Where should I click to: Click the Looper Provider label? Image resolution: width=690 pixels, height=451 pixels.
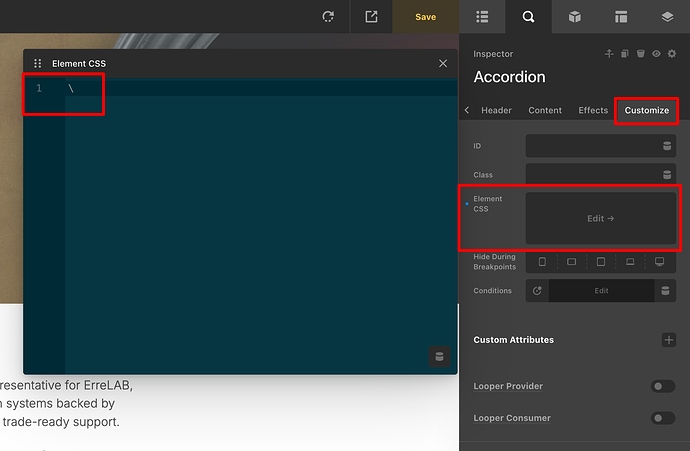(508, 386)
